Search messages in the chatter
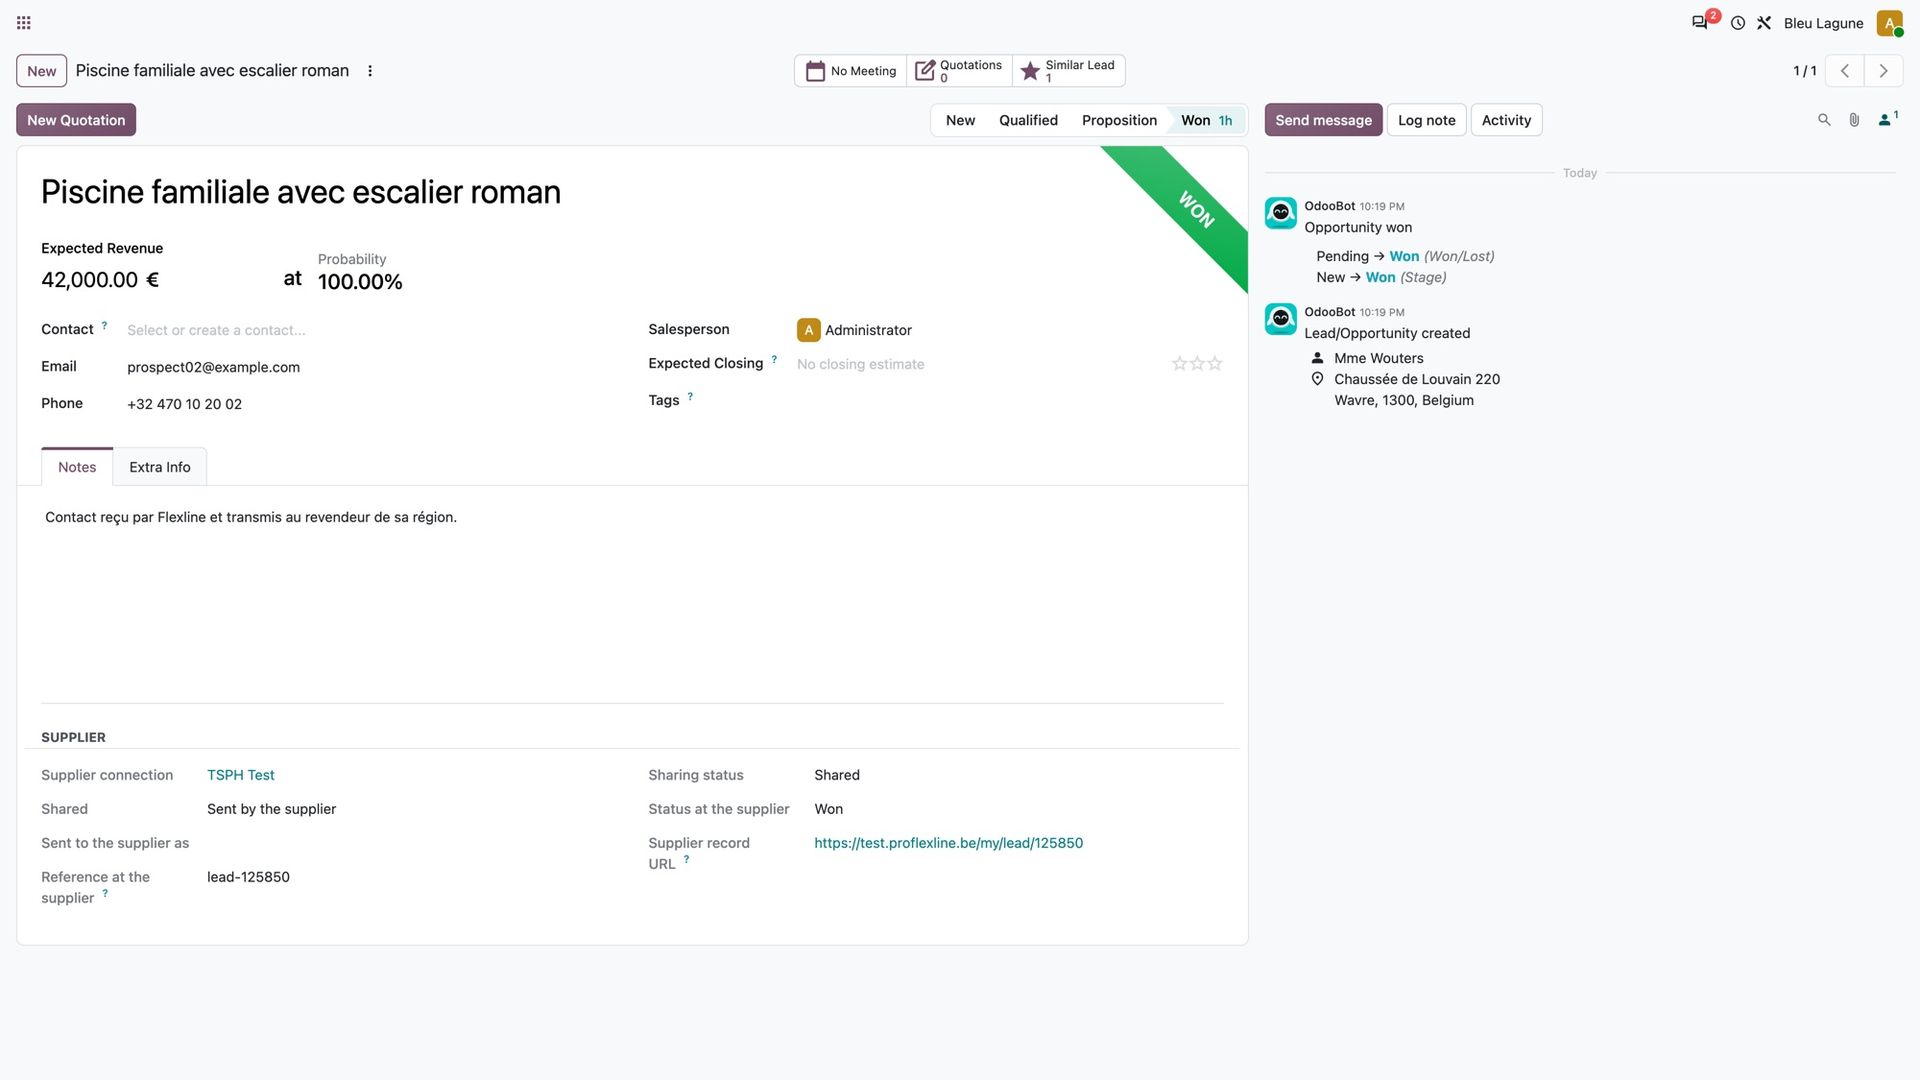This screenshot has height=1080, width=1920. [x=1824, y=120]
